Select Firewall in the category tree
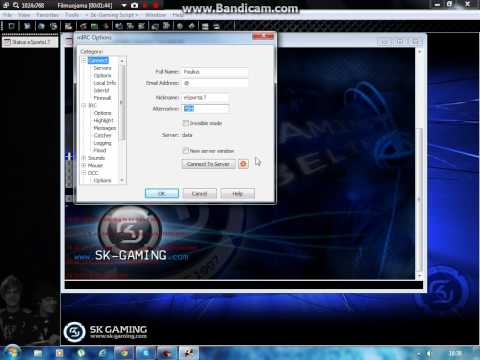Screen dimensions: 480x360 (102, 98)
